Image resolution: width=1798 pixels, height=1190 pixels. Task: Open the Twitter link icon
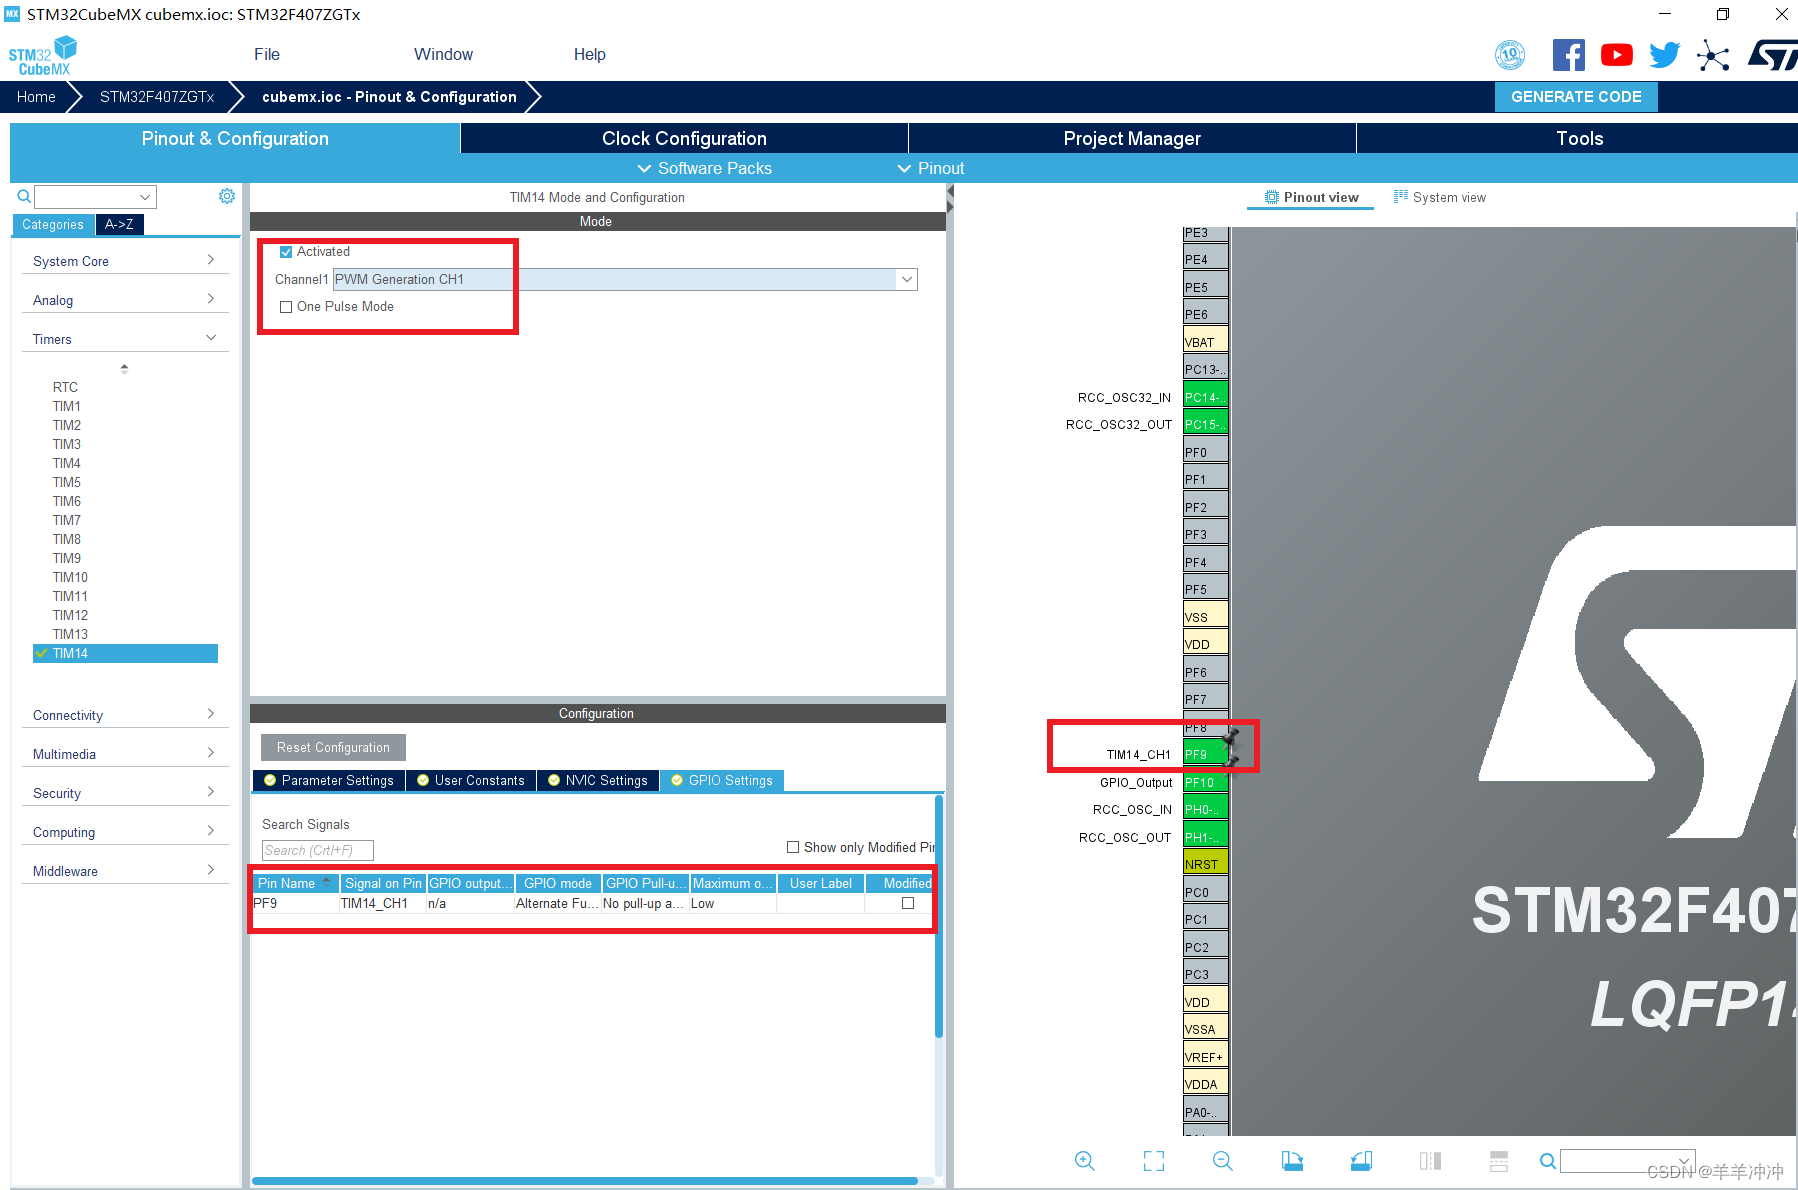pos(1664,55)
